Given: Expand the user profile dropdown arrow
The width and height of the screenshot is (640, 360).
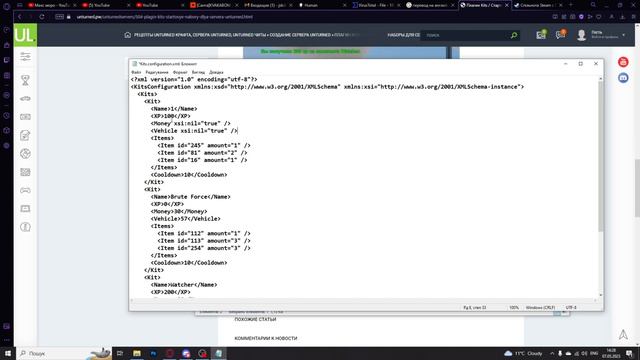Looking at the screenshot, I should coord(624,36).
